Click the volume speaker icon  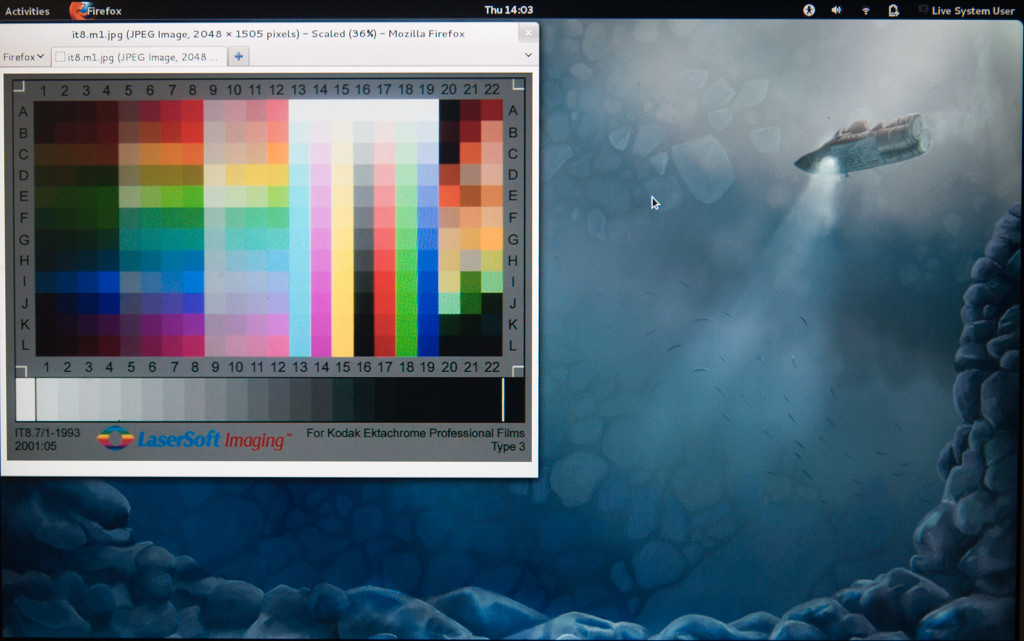click(x=836, y=10)
